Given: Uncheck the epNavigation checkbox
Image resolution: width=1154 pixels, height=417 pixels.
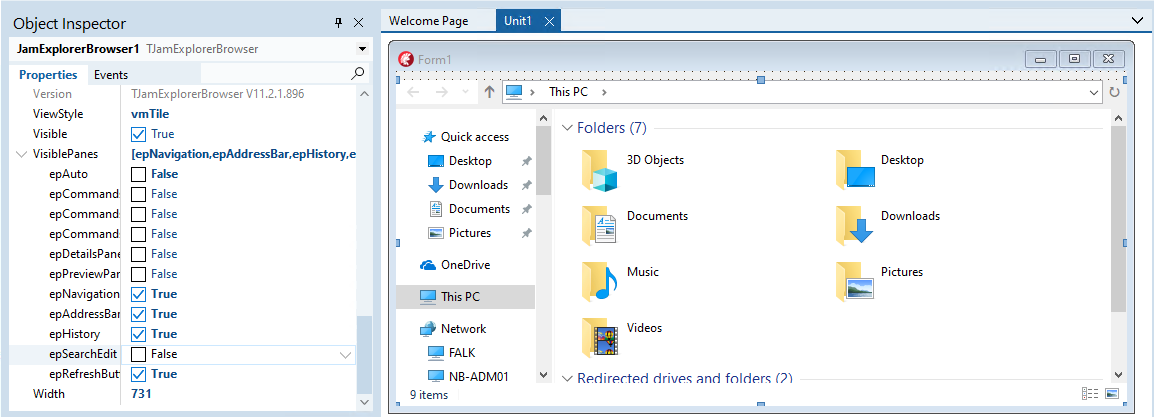Looking at the screenshot, I should click(x=138, y=293).
